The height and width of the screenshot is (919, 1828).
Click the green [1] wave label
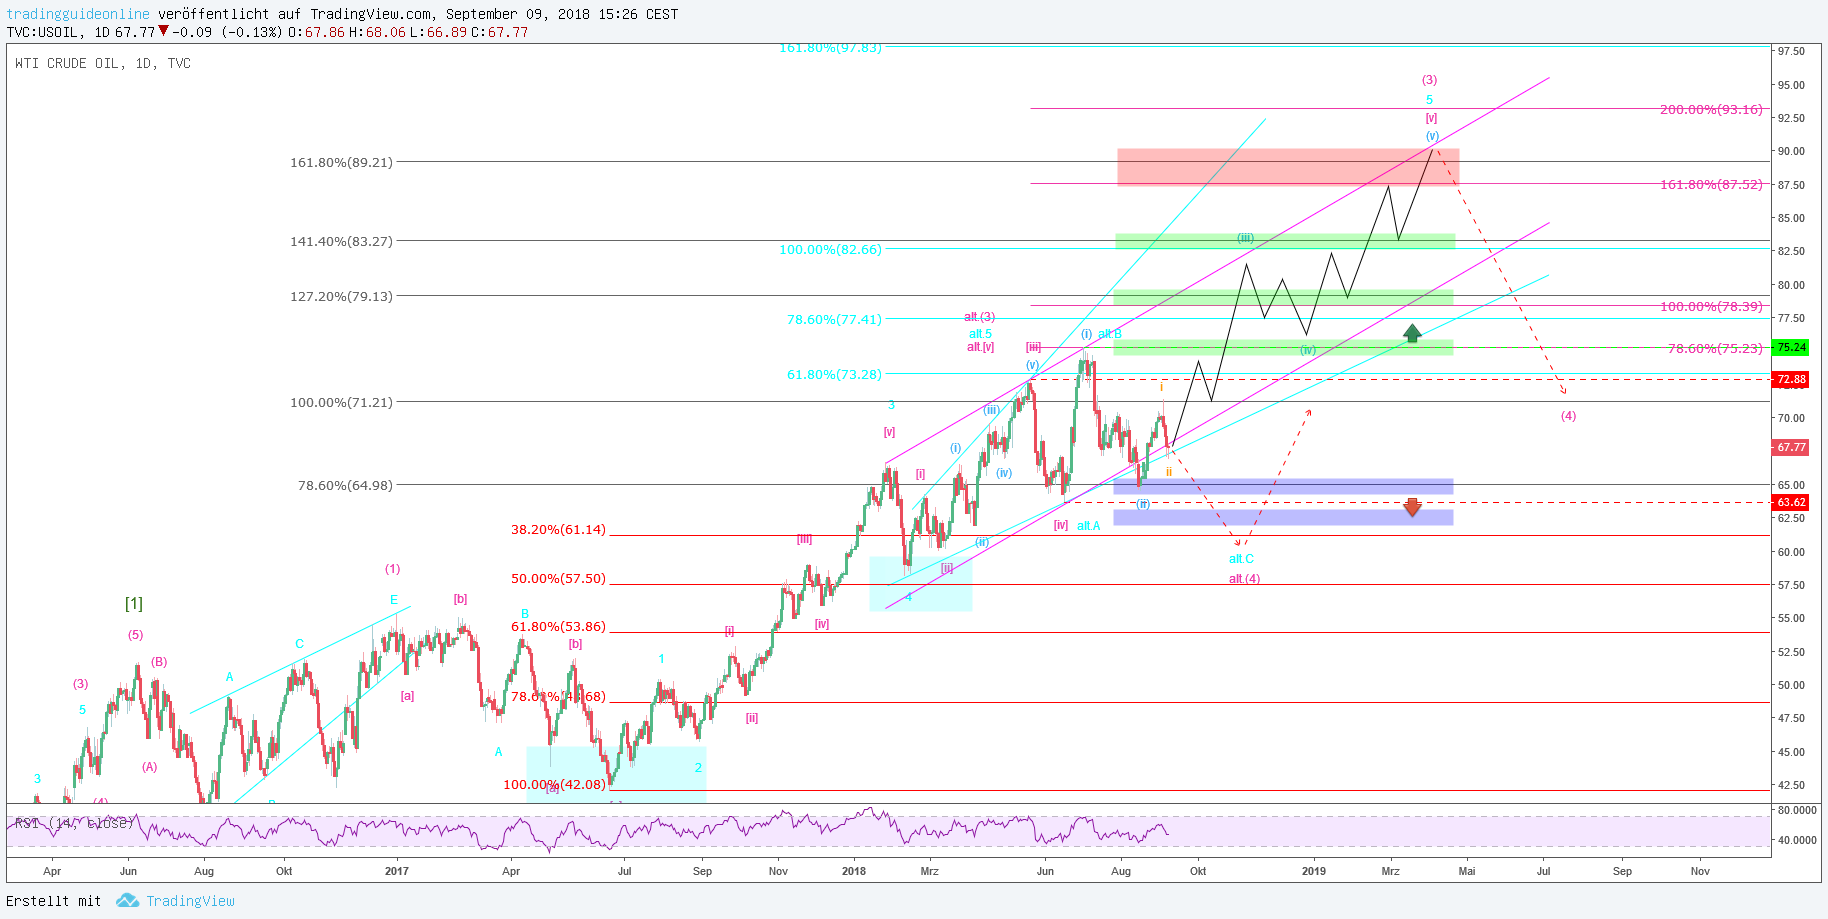[134, 603]
